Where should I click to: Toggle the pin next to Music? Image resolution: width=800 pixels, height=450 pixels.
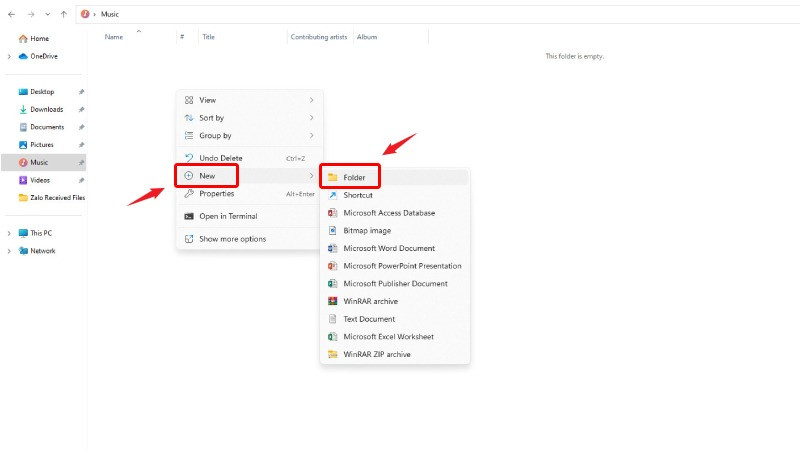(81, 163)
